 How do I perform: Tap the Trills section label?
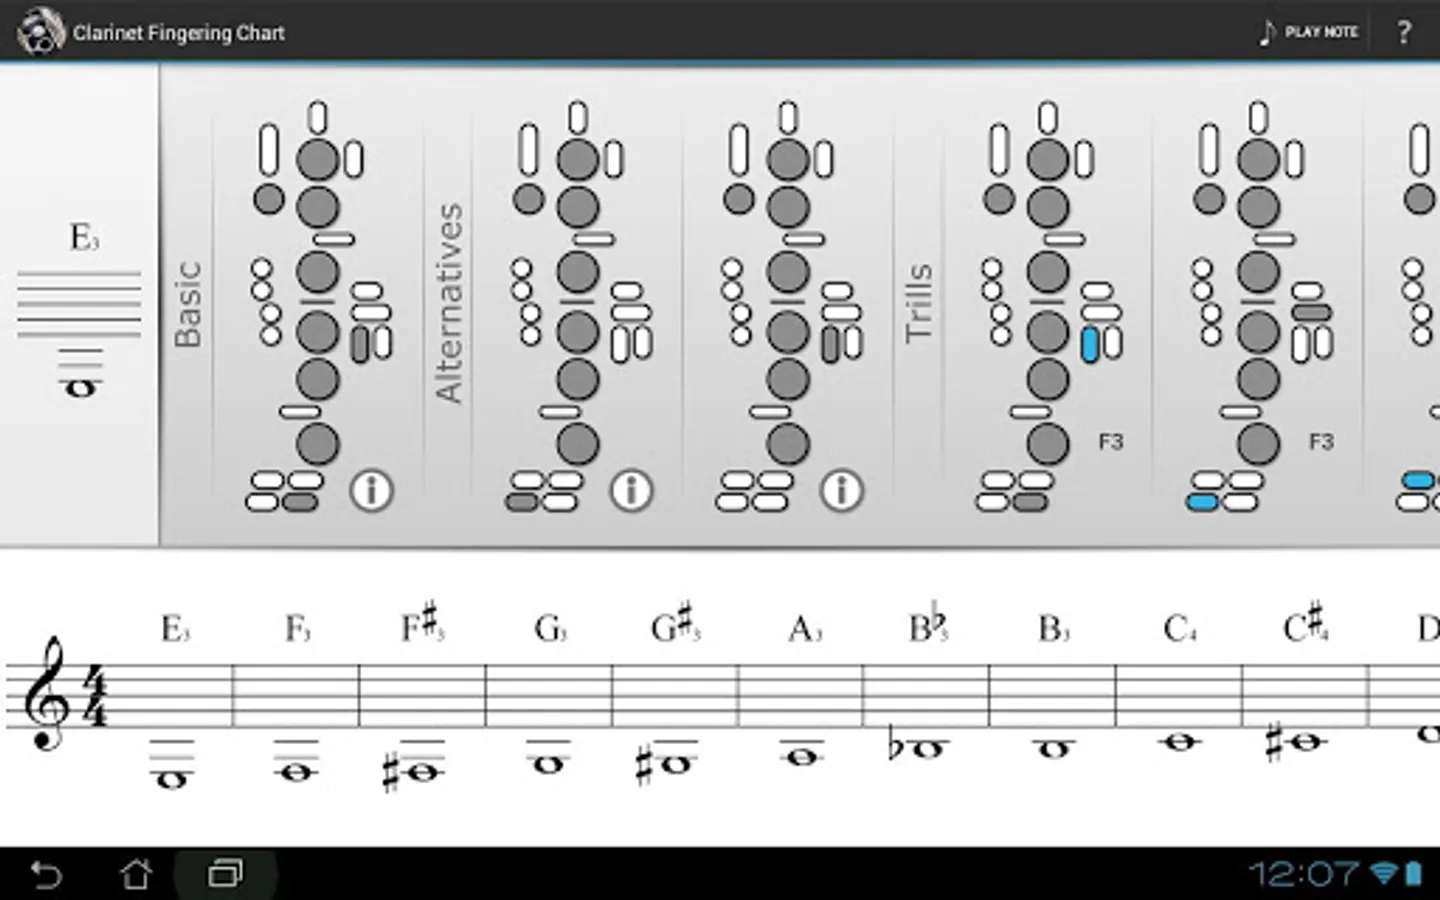click(x=918, y=304)
